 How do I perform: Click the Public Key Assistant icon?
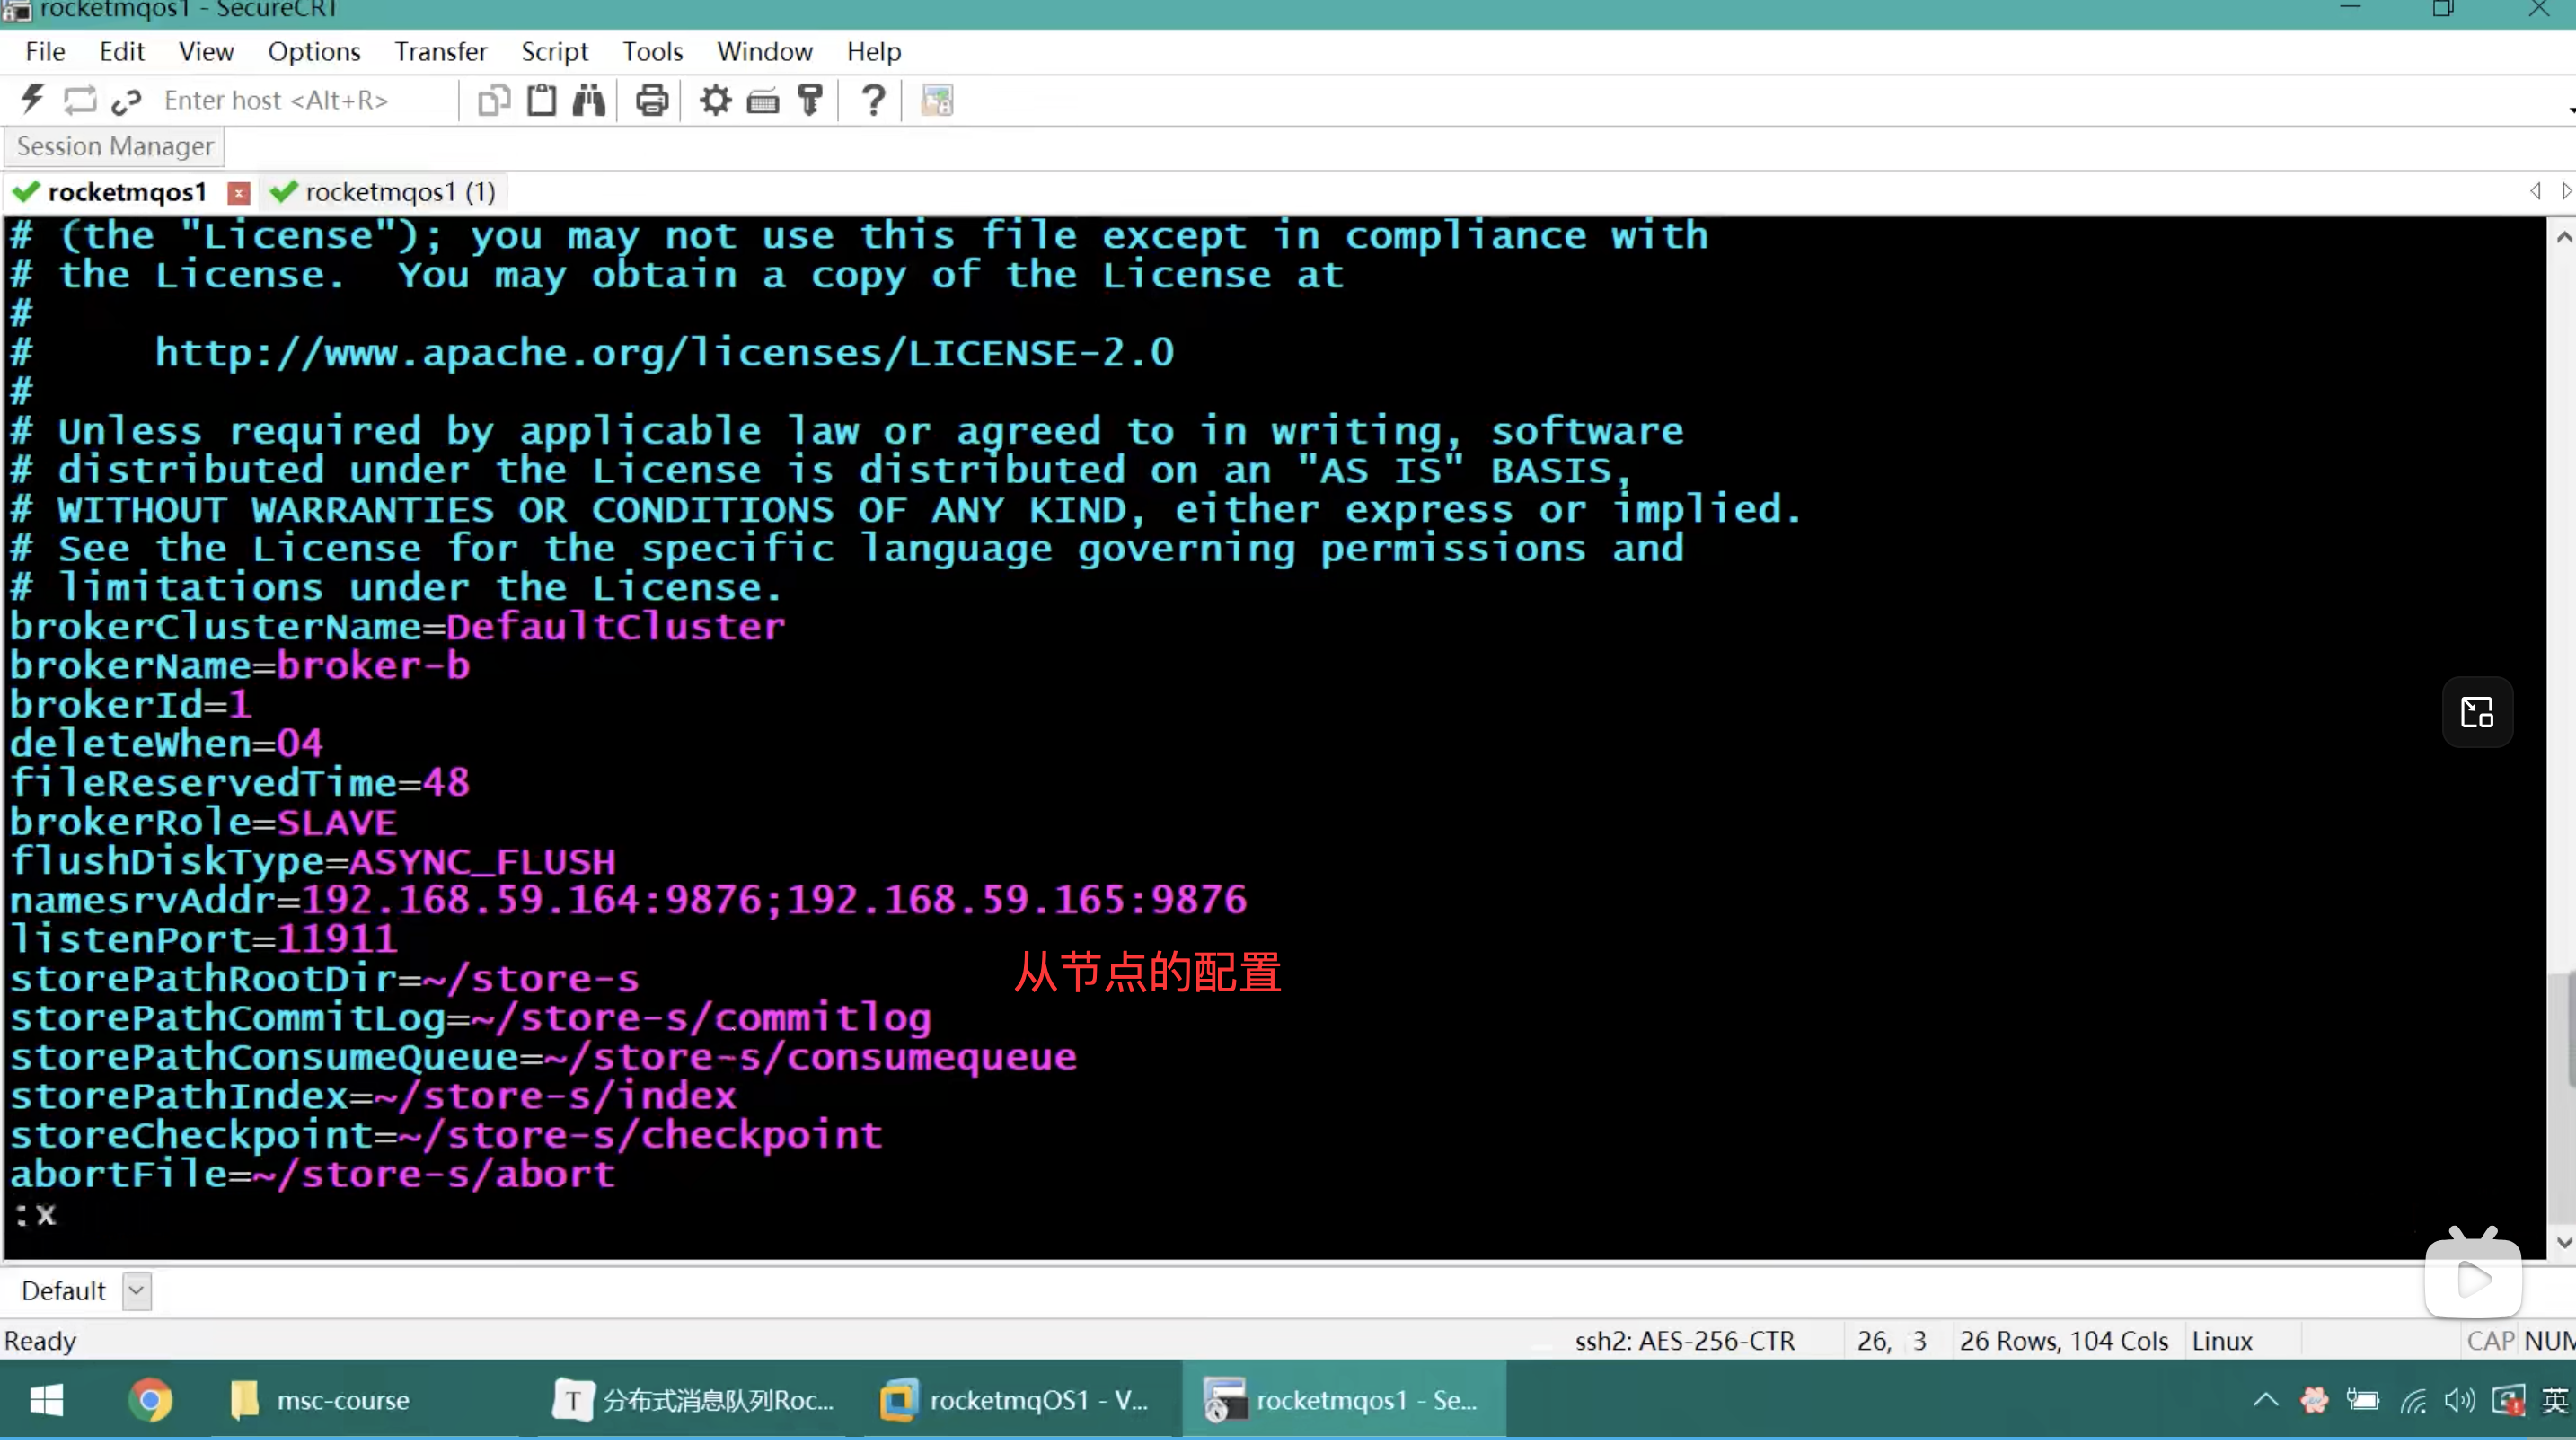tap(810, 100)
